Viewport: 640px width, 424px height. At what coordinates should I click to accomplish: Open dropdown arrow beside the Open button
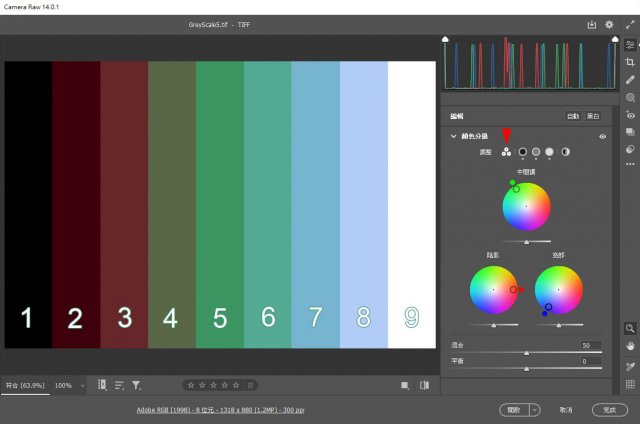click(536, 410)
